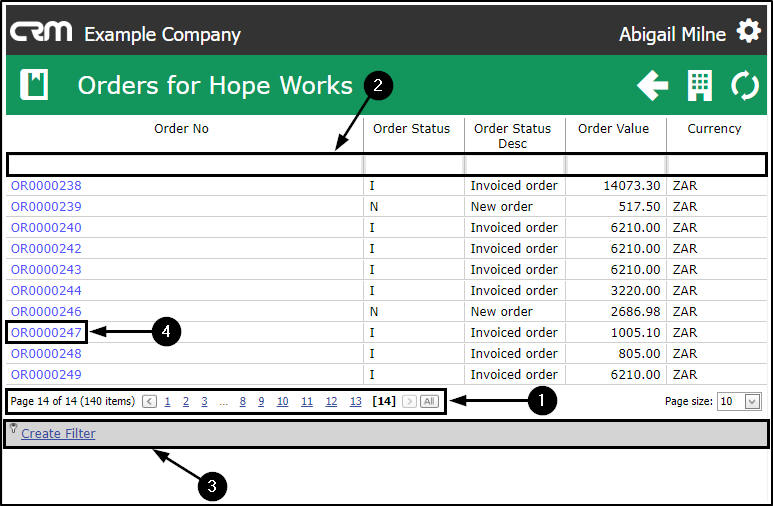The image size is (773, 506).
Task: Open order OR0000238
Action: pos(46,185)
